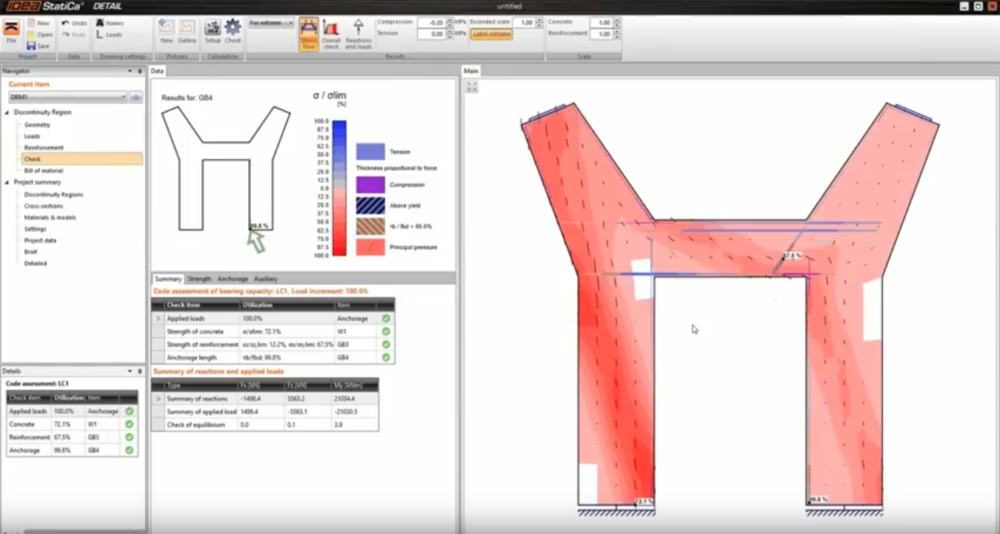This screenshot has height=534, width=1000.
Task: Open the DRM1 current item dropdown
Action: [x=68, y=97]
